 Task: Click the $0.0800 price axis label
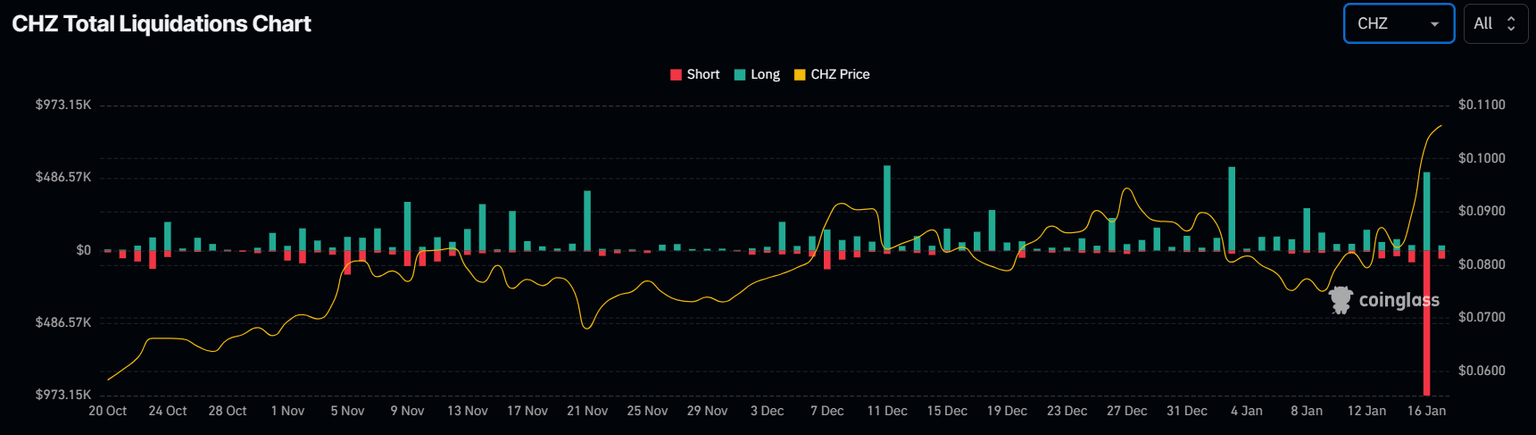pos(1481,265)
